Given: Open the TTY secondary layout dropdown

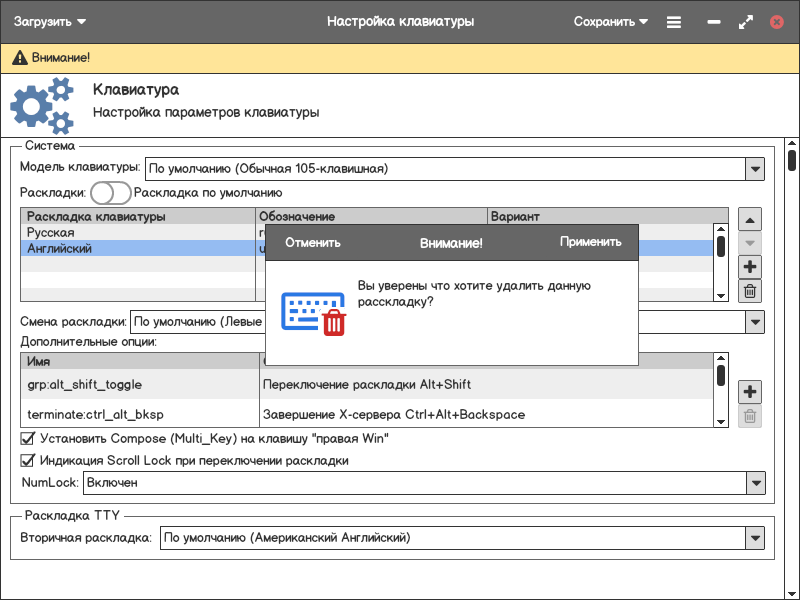Looking at the screenshot, I should pos(755,538).
